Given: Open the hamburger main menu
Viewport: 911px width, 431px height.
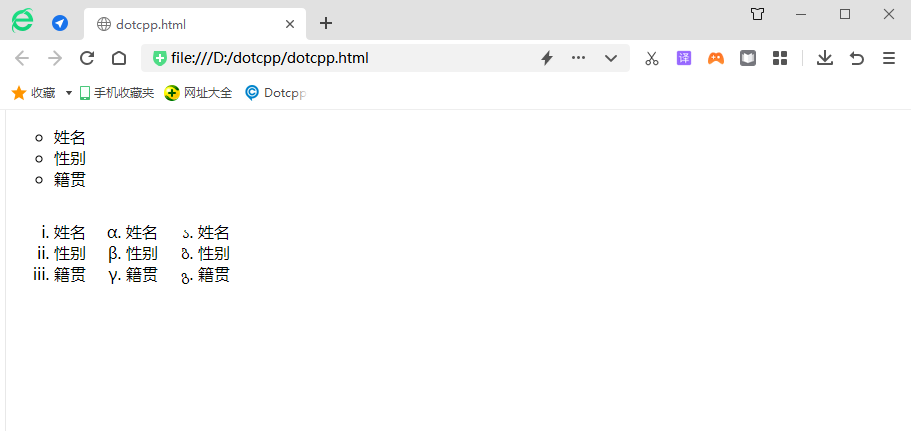Looking at the screenshot, I should coord(888,58).
